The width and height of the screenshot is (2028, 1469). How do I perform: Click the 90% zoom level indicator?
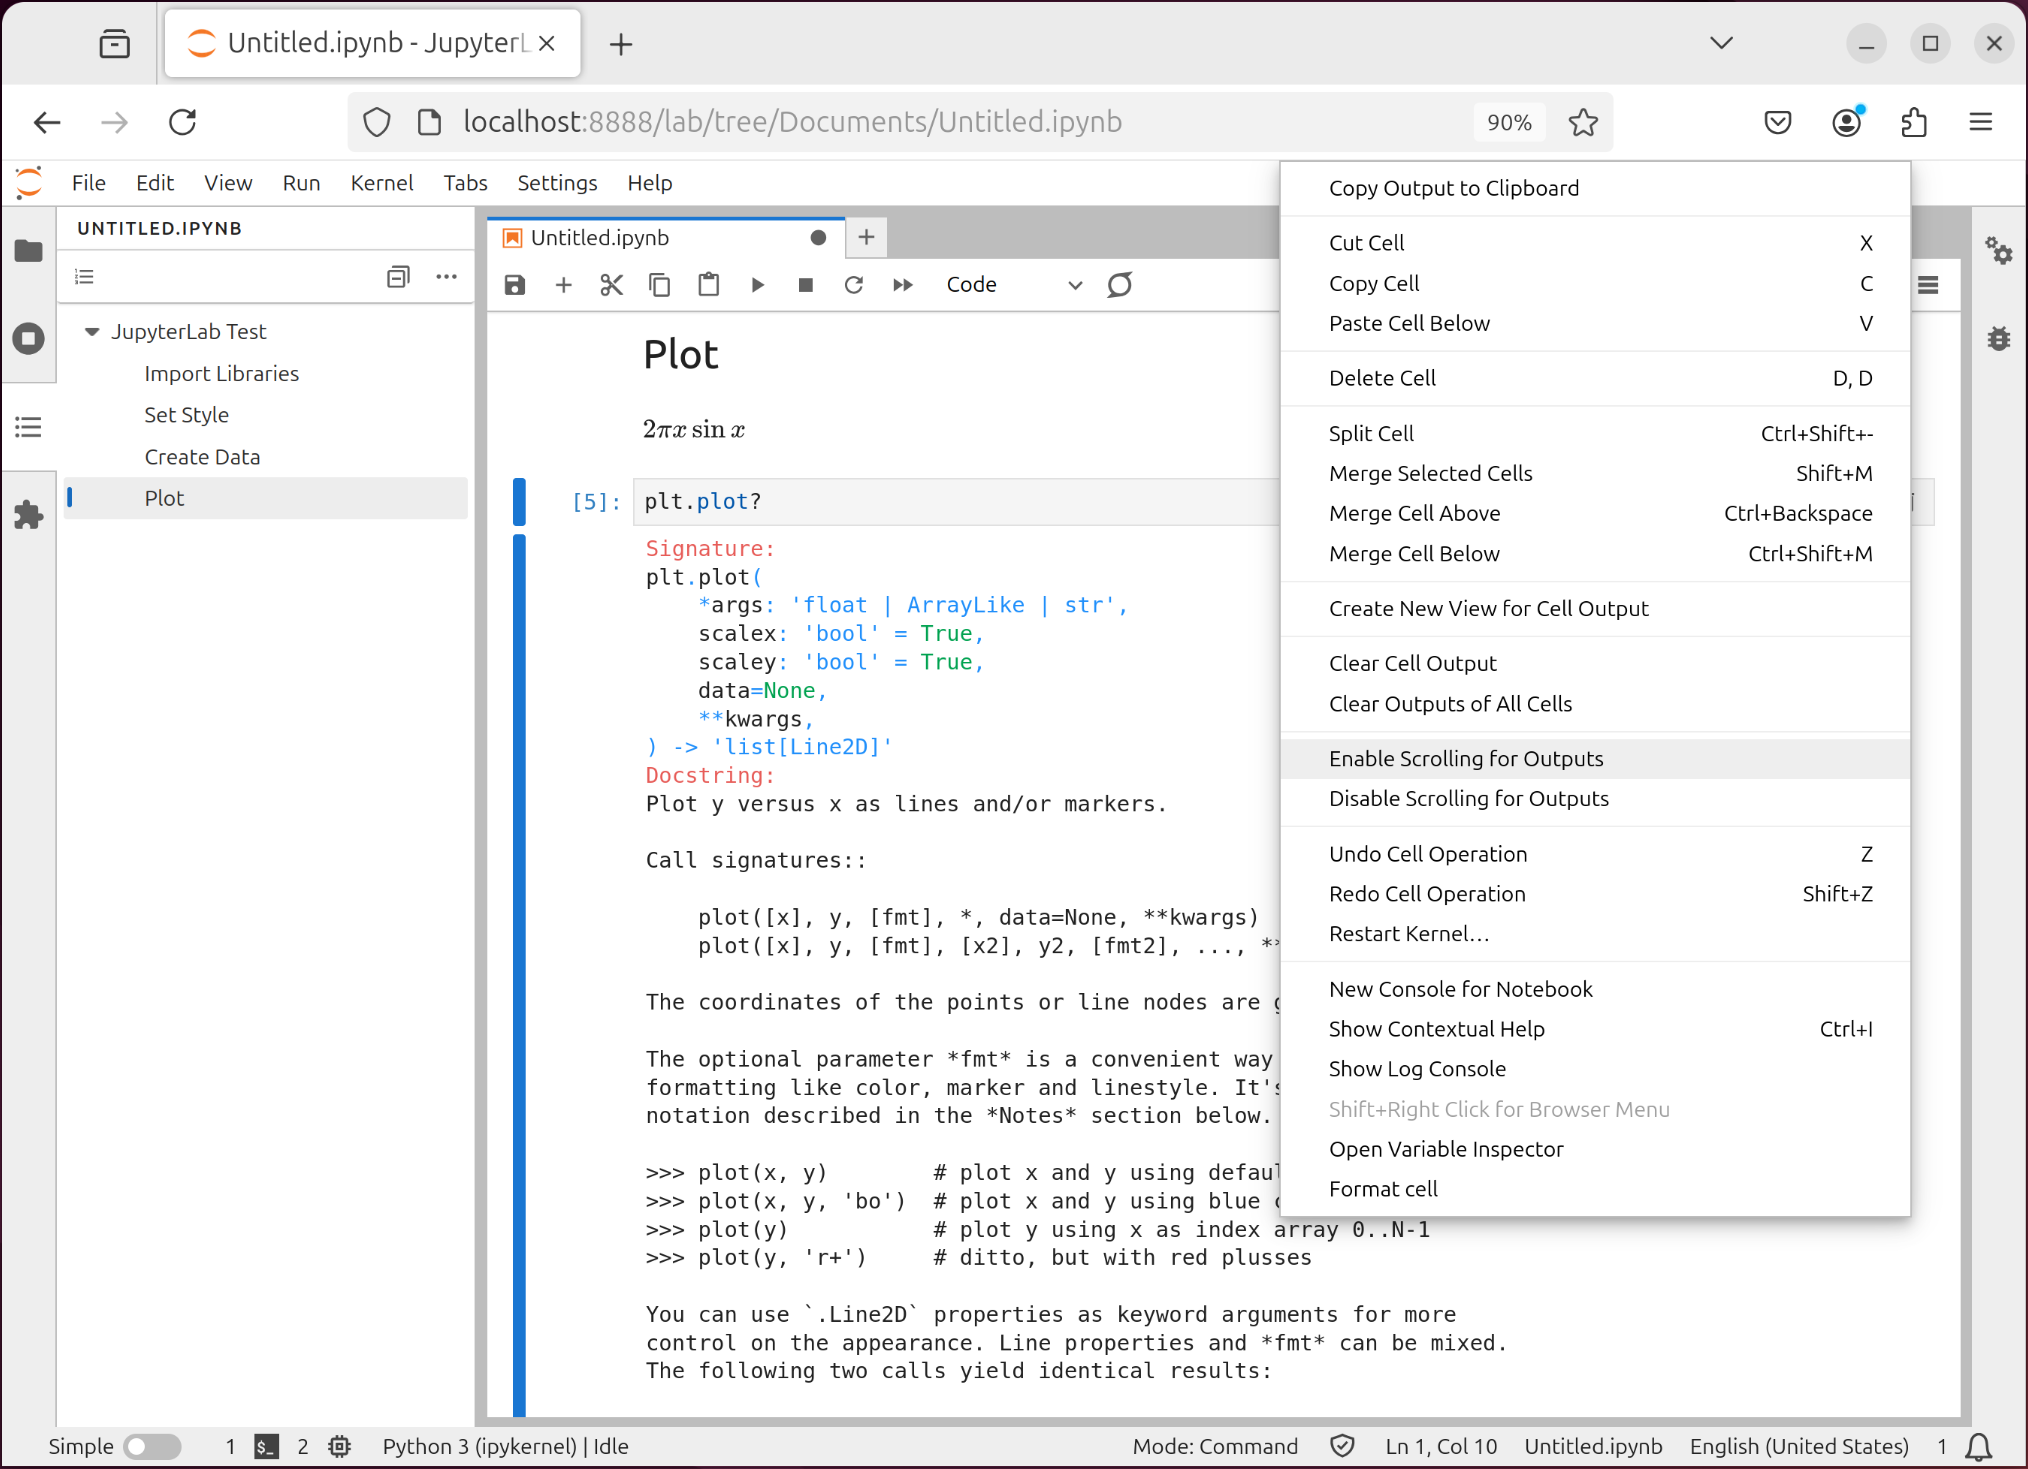click(1508, 122)
